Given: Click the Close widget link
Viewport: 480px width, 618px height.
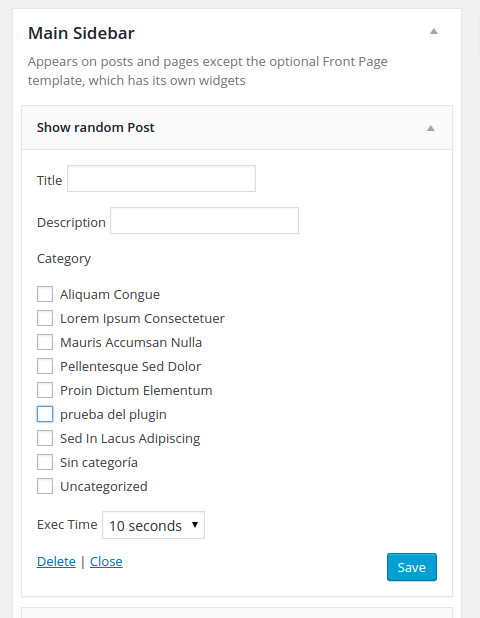Looking at the screenshot, I should [x=106, y=561].
